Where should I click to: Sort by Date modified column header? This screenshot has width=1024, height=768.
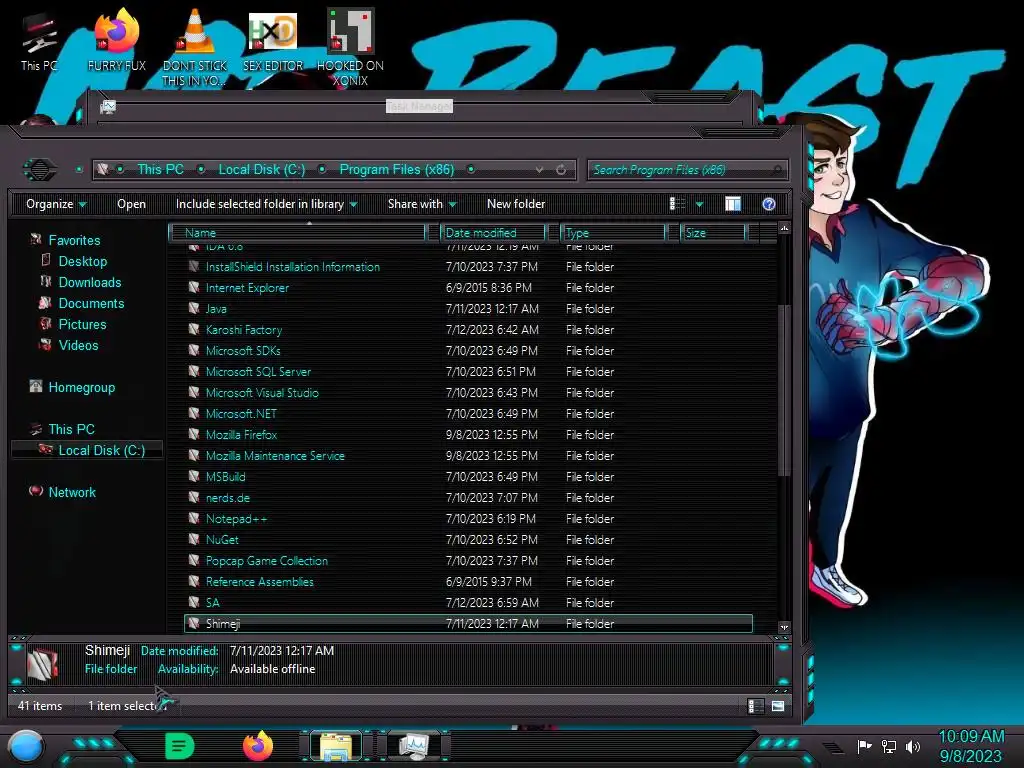pos(493,232)
